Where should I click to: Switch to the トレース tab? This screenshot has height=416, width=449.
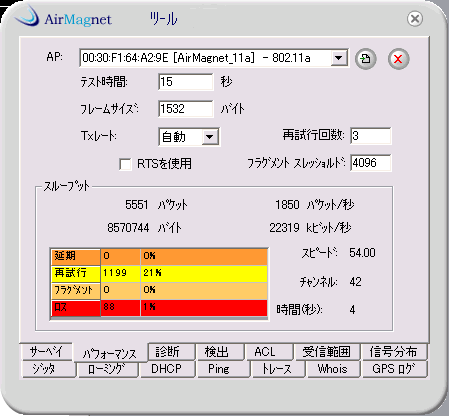278,369
